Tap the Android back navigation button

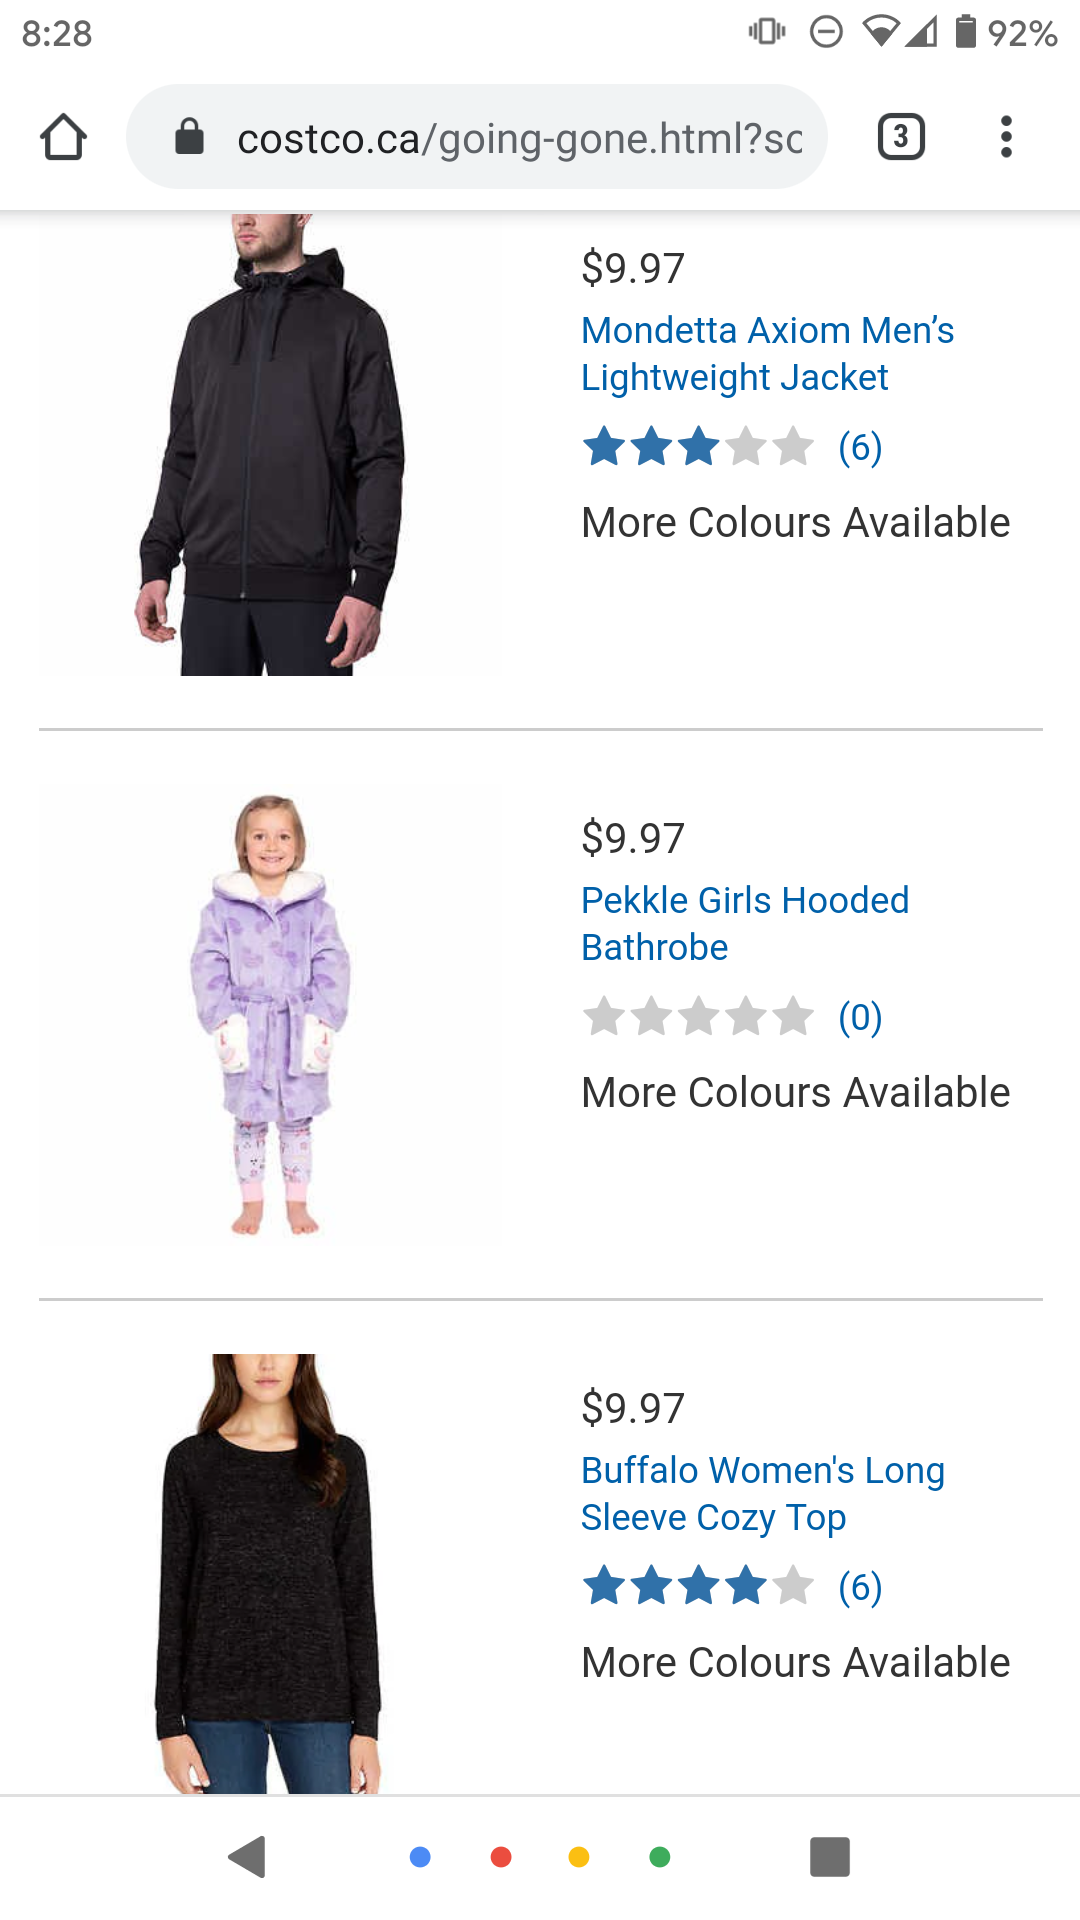coord(247,1857)
